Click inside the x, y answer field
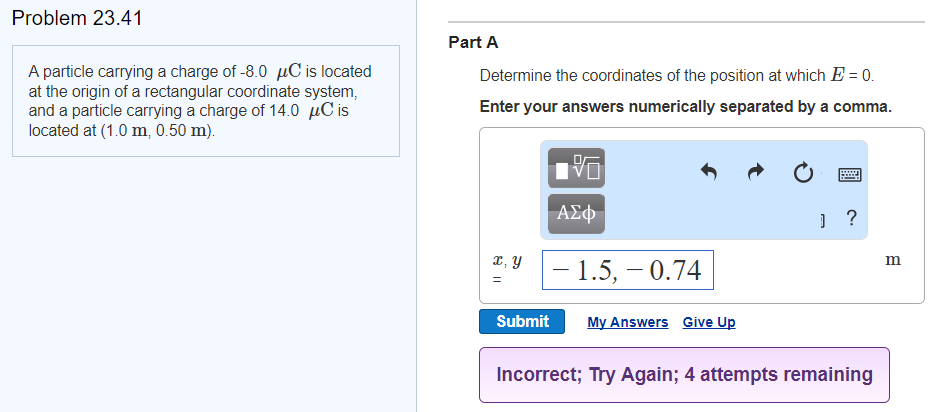Screen dimensions: 937x412 click(x=627, y=270)
